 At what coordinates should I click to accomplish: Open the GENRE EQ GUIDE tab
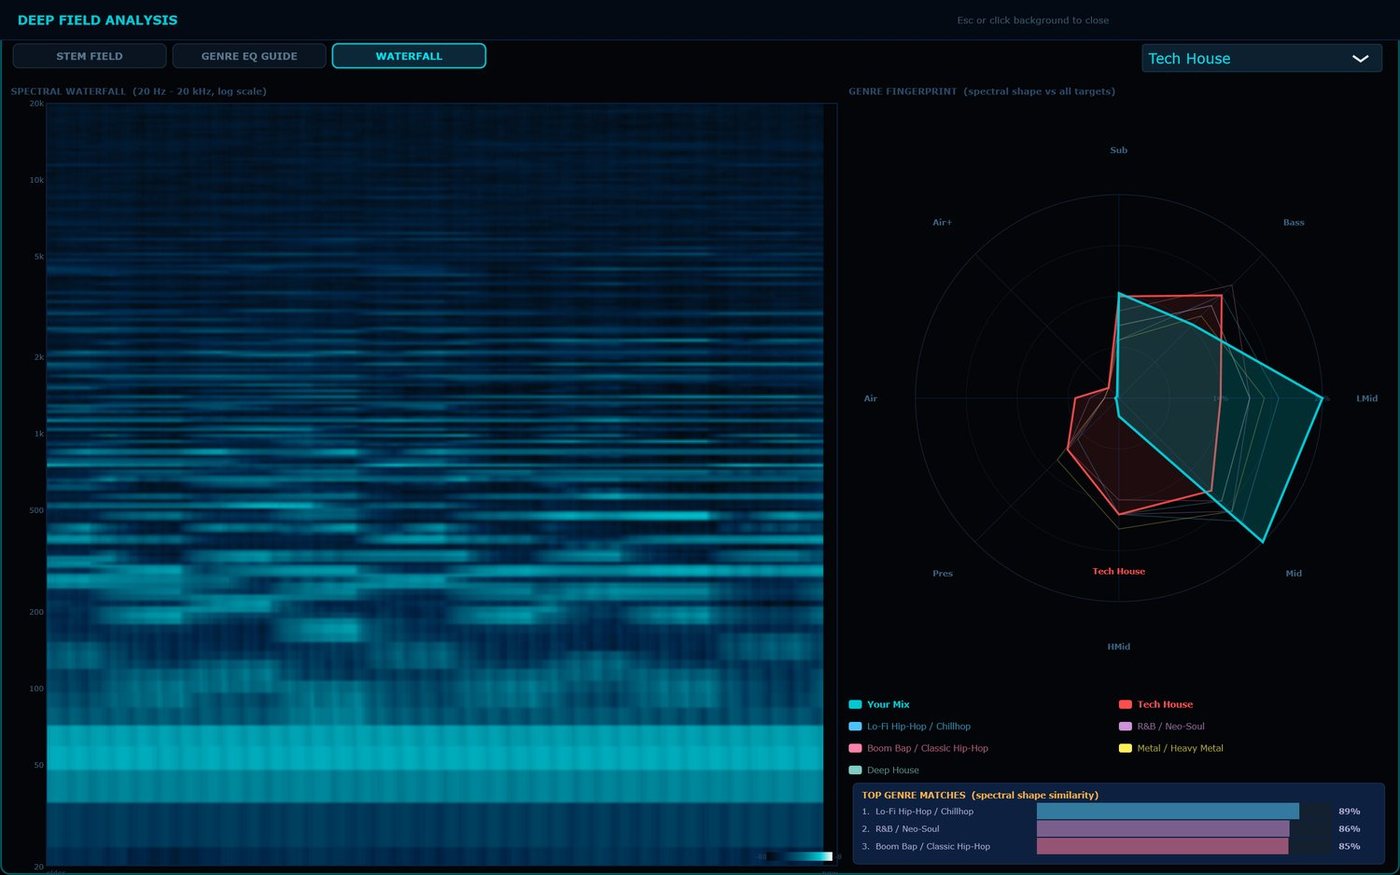[249, 56]
